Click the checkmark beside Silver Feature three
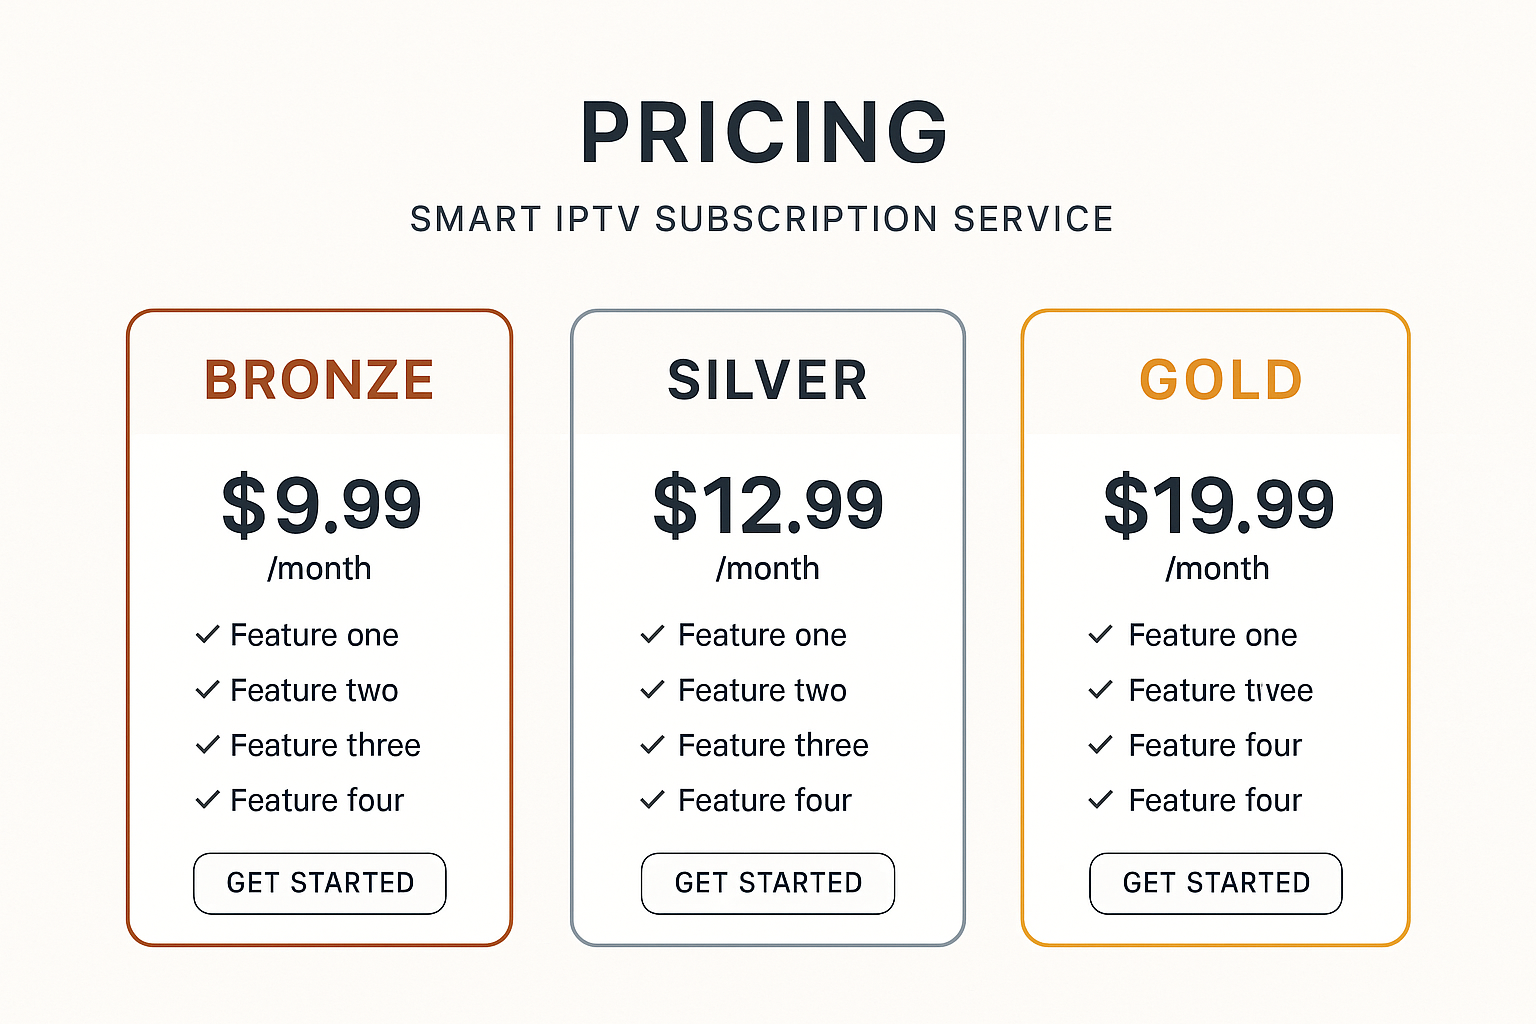This screenshot has width=1536, height=1024. tap(652, 744)
